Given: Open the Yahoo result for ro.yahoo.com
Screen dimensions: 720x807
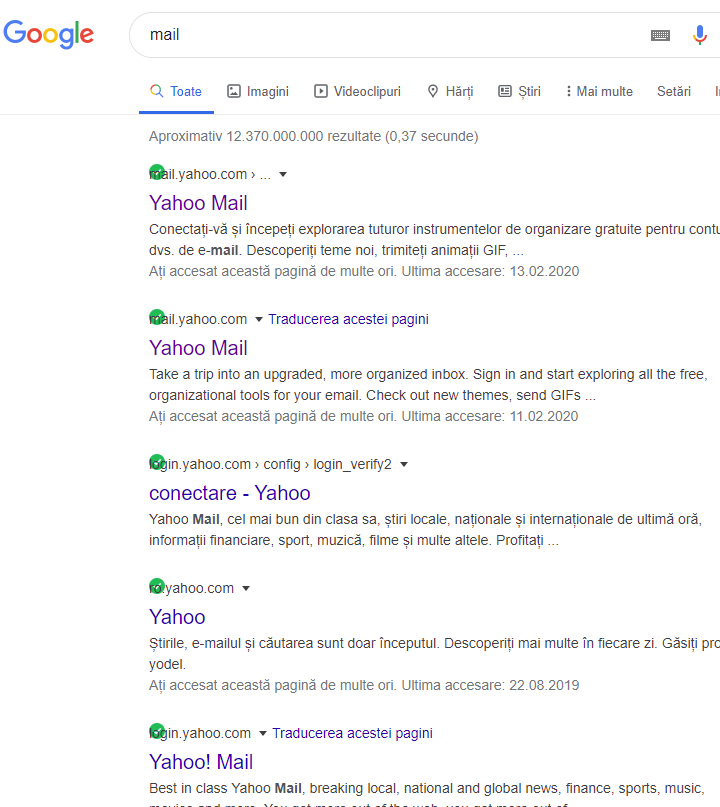Looking at the screenshot, I should click(x=177, y=617).
